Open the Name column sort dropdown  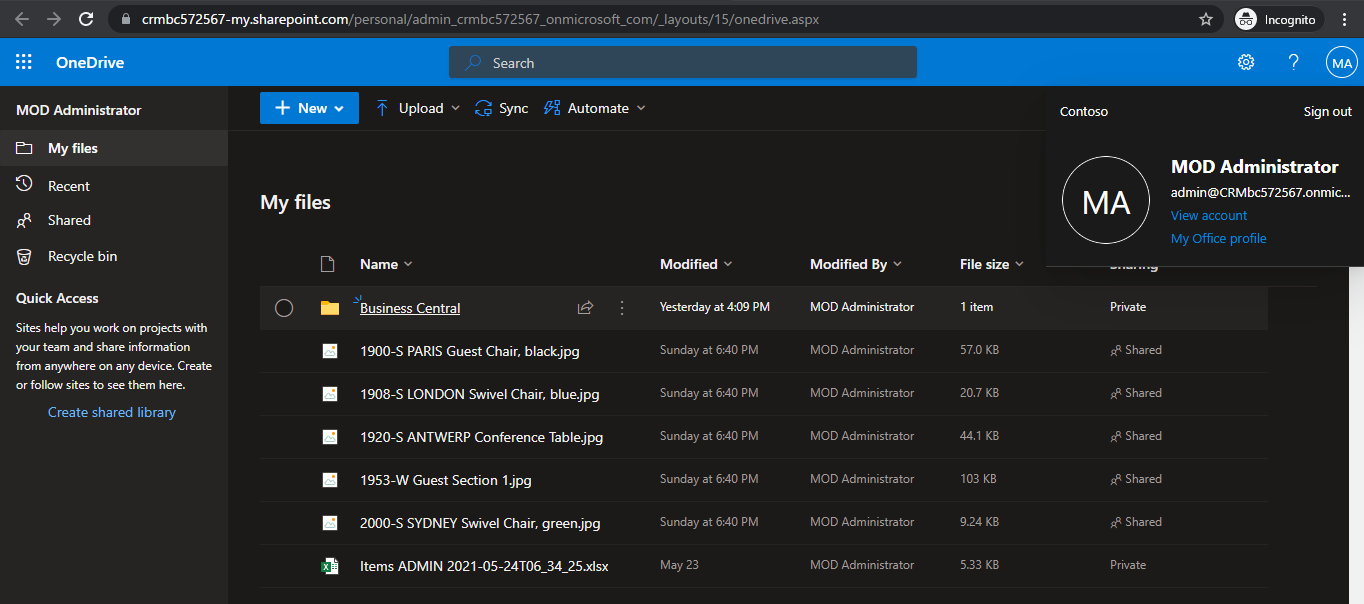pos(406,263)
